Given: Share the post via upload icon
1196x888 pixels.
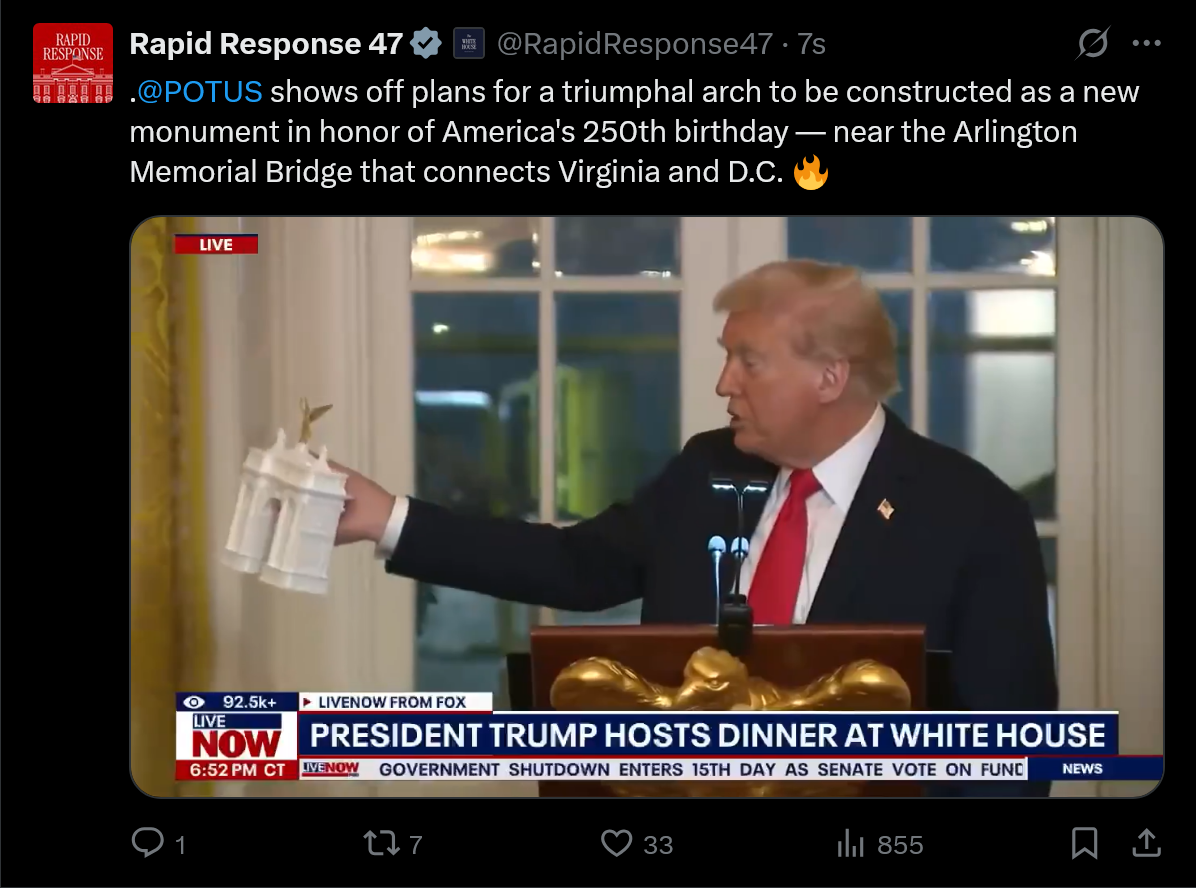Looking at the screenshot, I should point(1146,843).
